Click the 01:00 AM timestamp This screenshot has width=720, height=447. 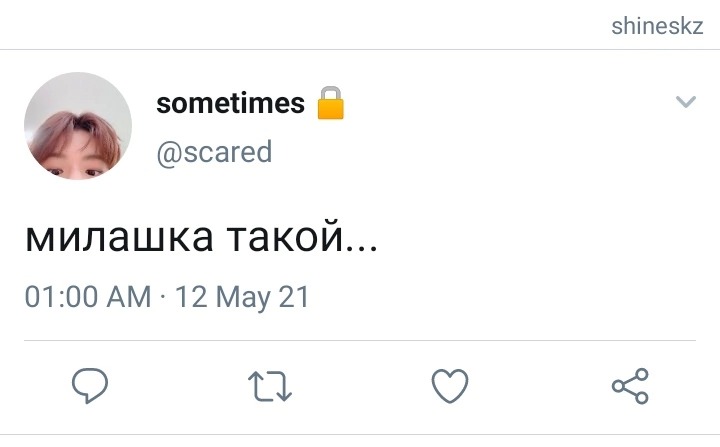(88, 296)
